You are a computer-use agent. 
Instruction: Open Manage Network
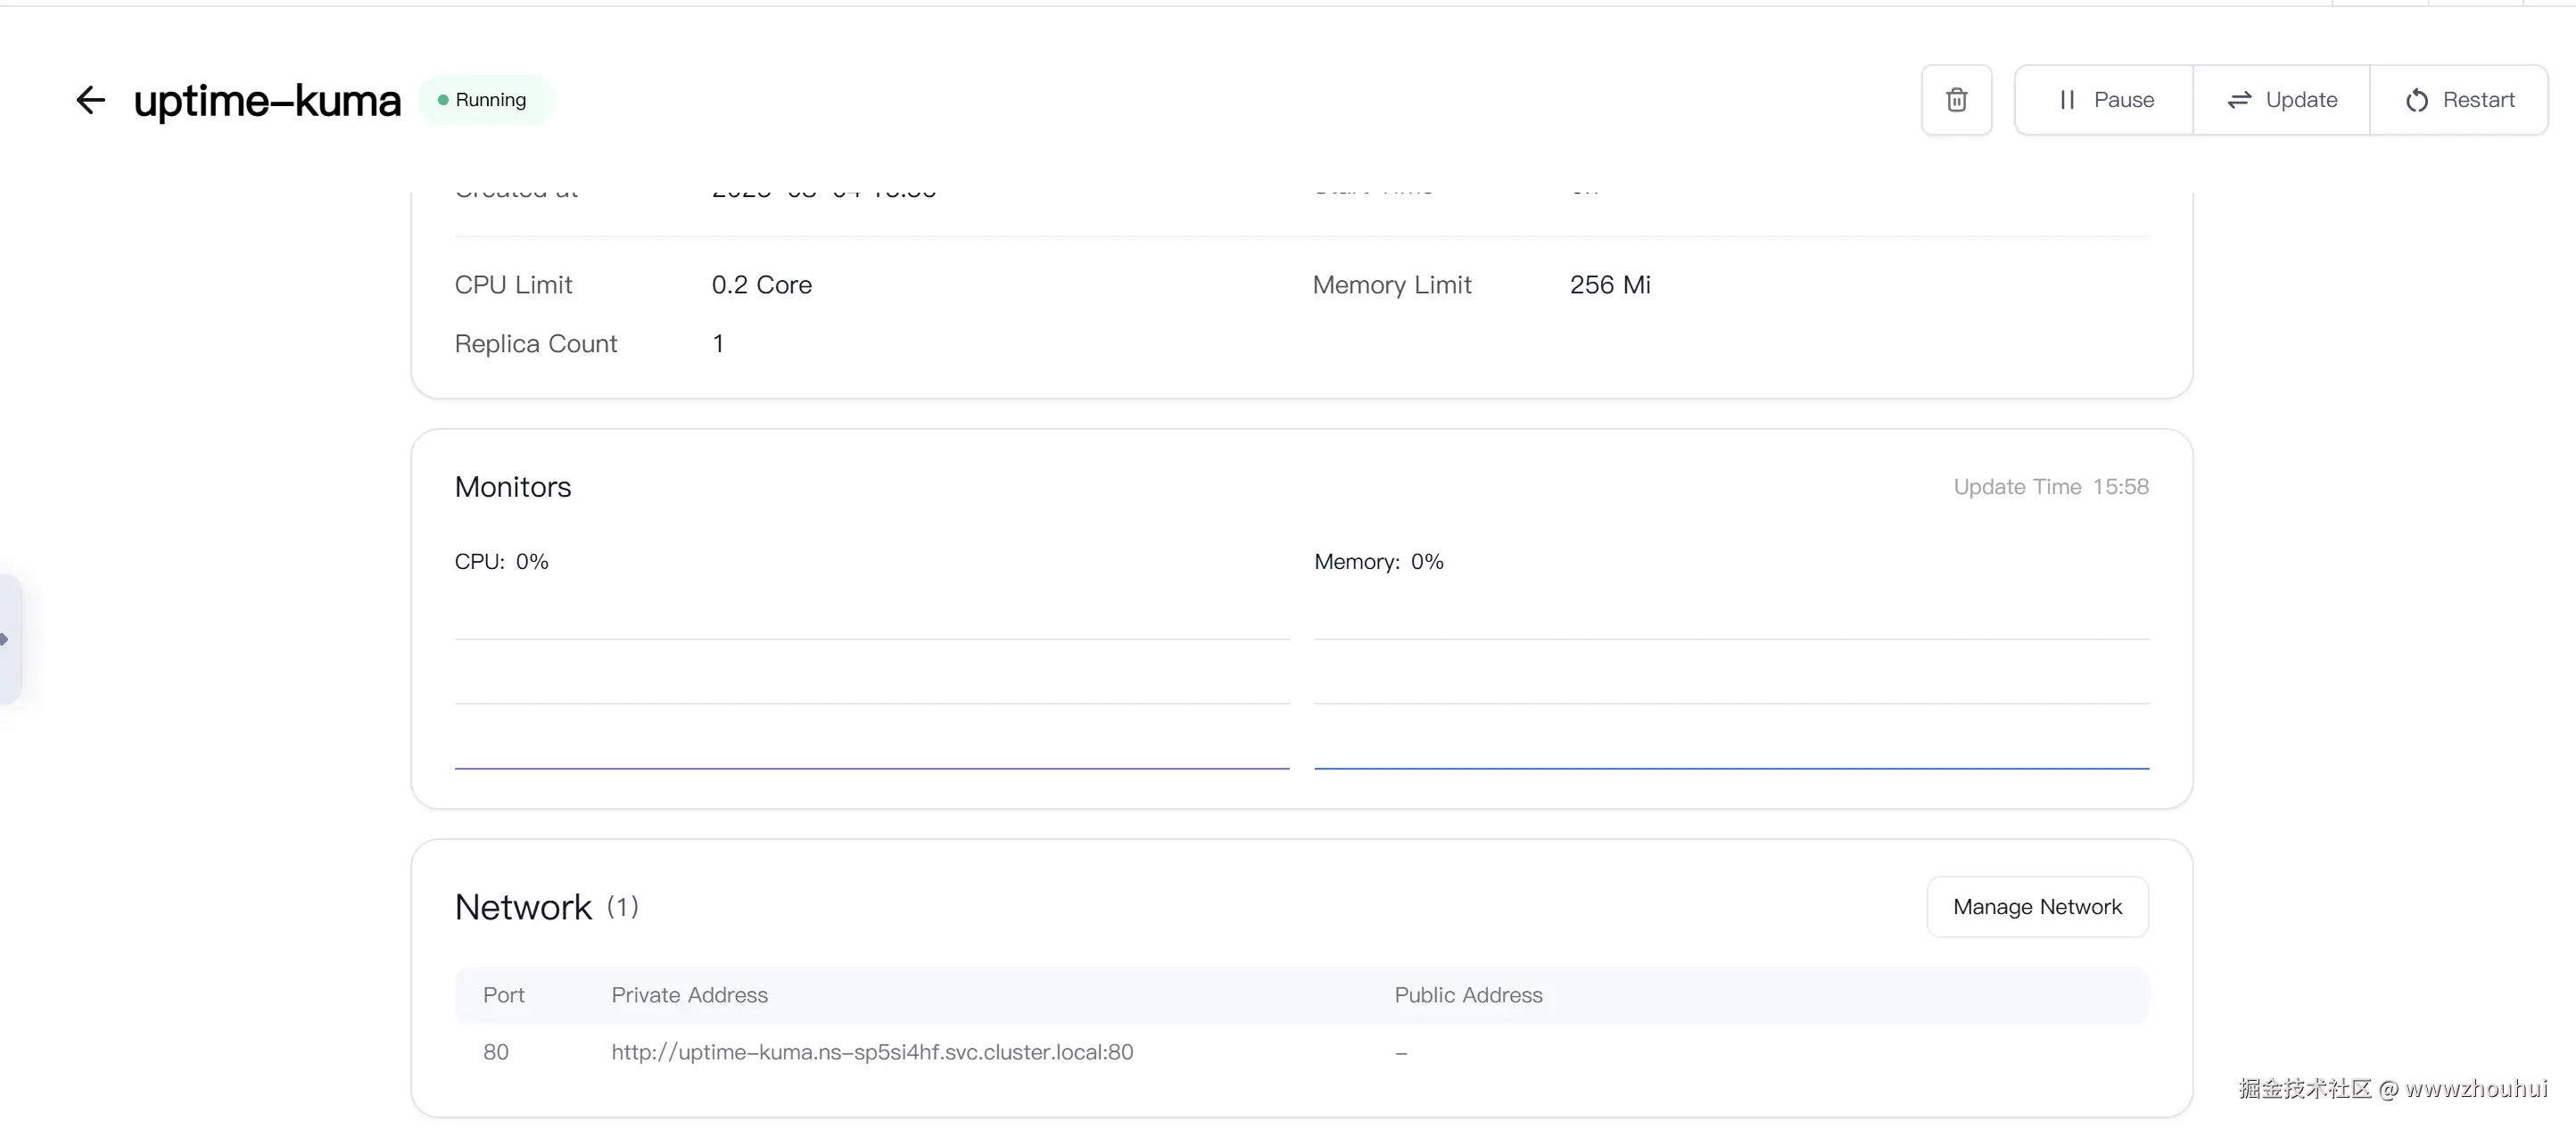2037,907
